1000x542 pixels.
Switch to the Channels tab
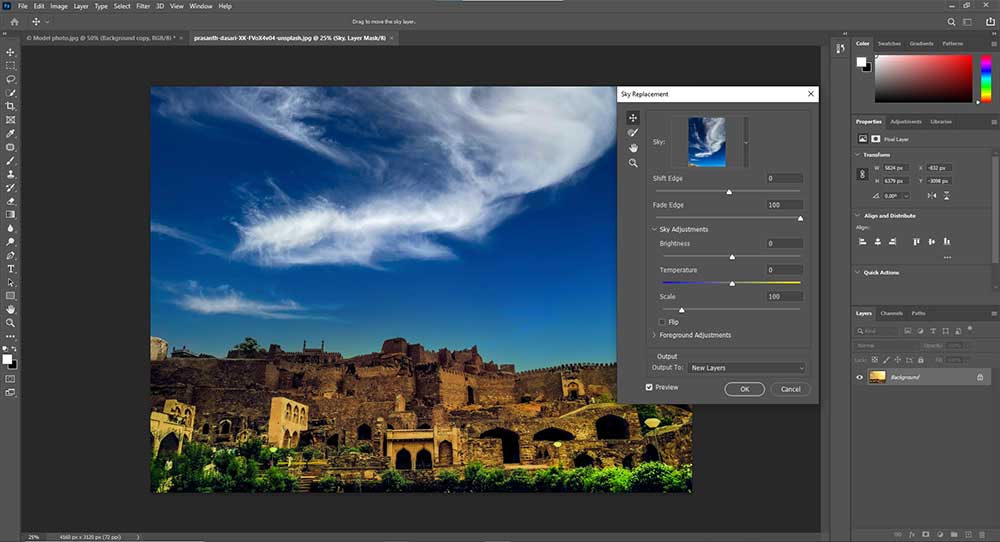892,314
